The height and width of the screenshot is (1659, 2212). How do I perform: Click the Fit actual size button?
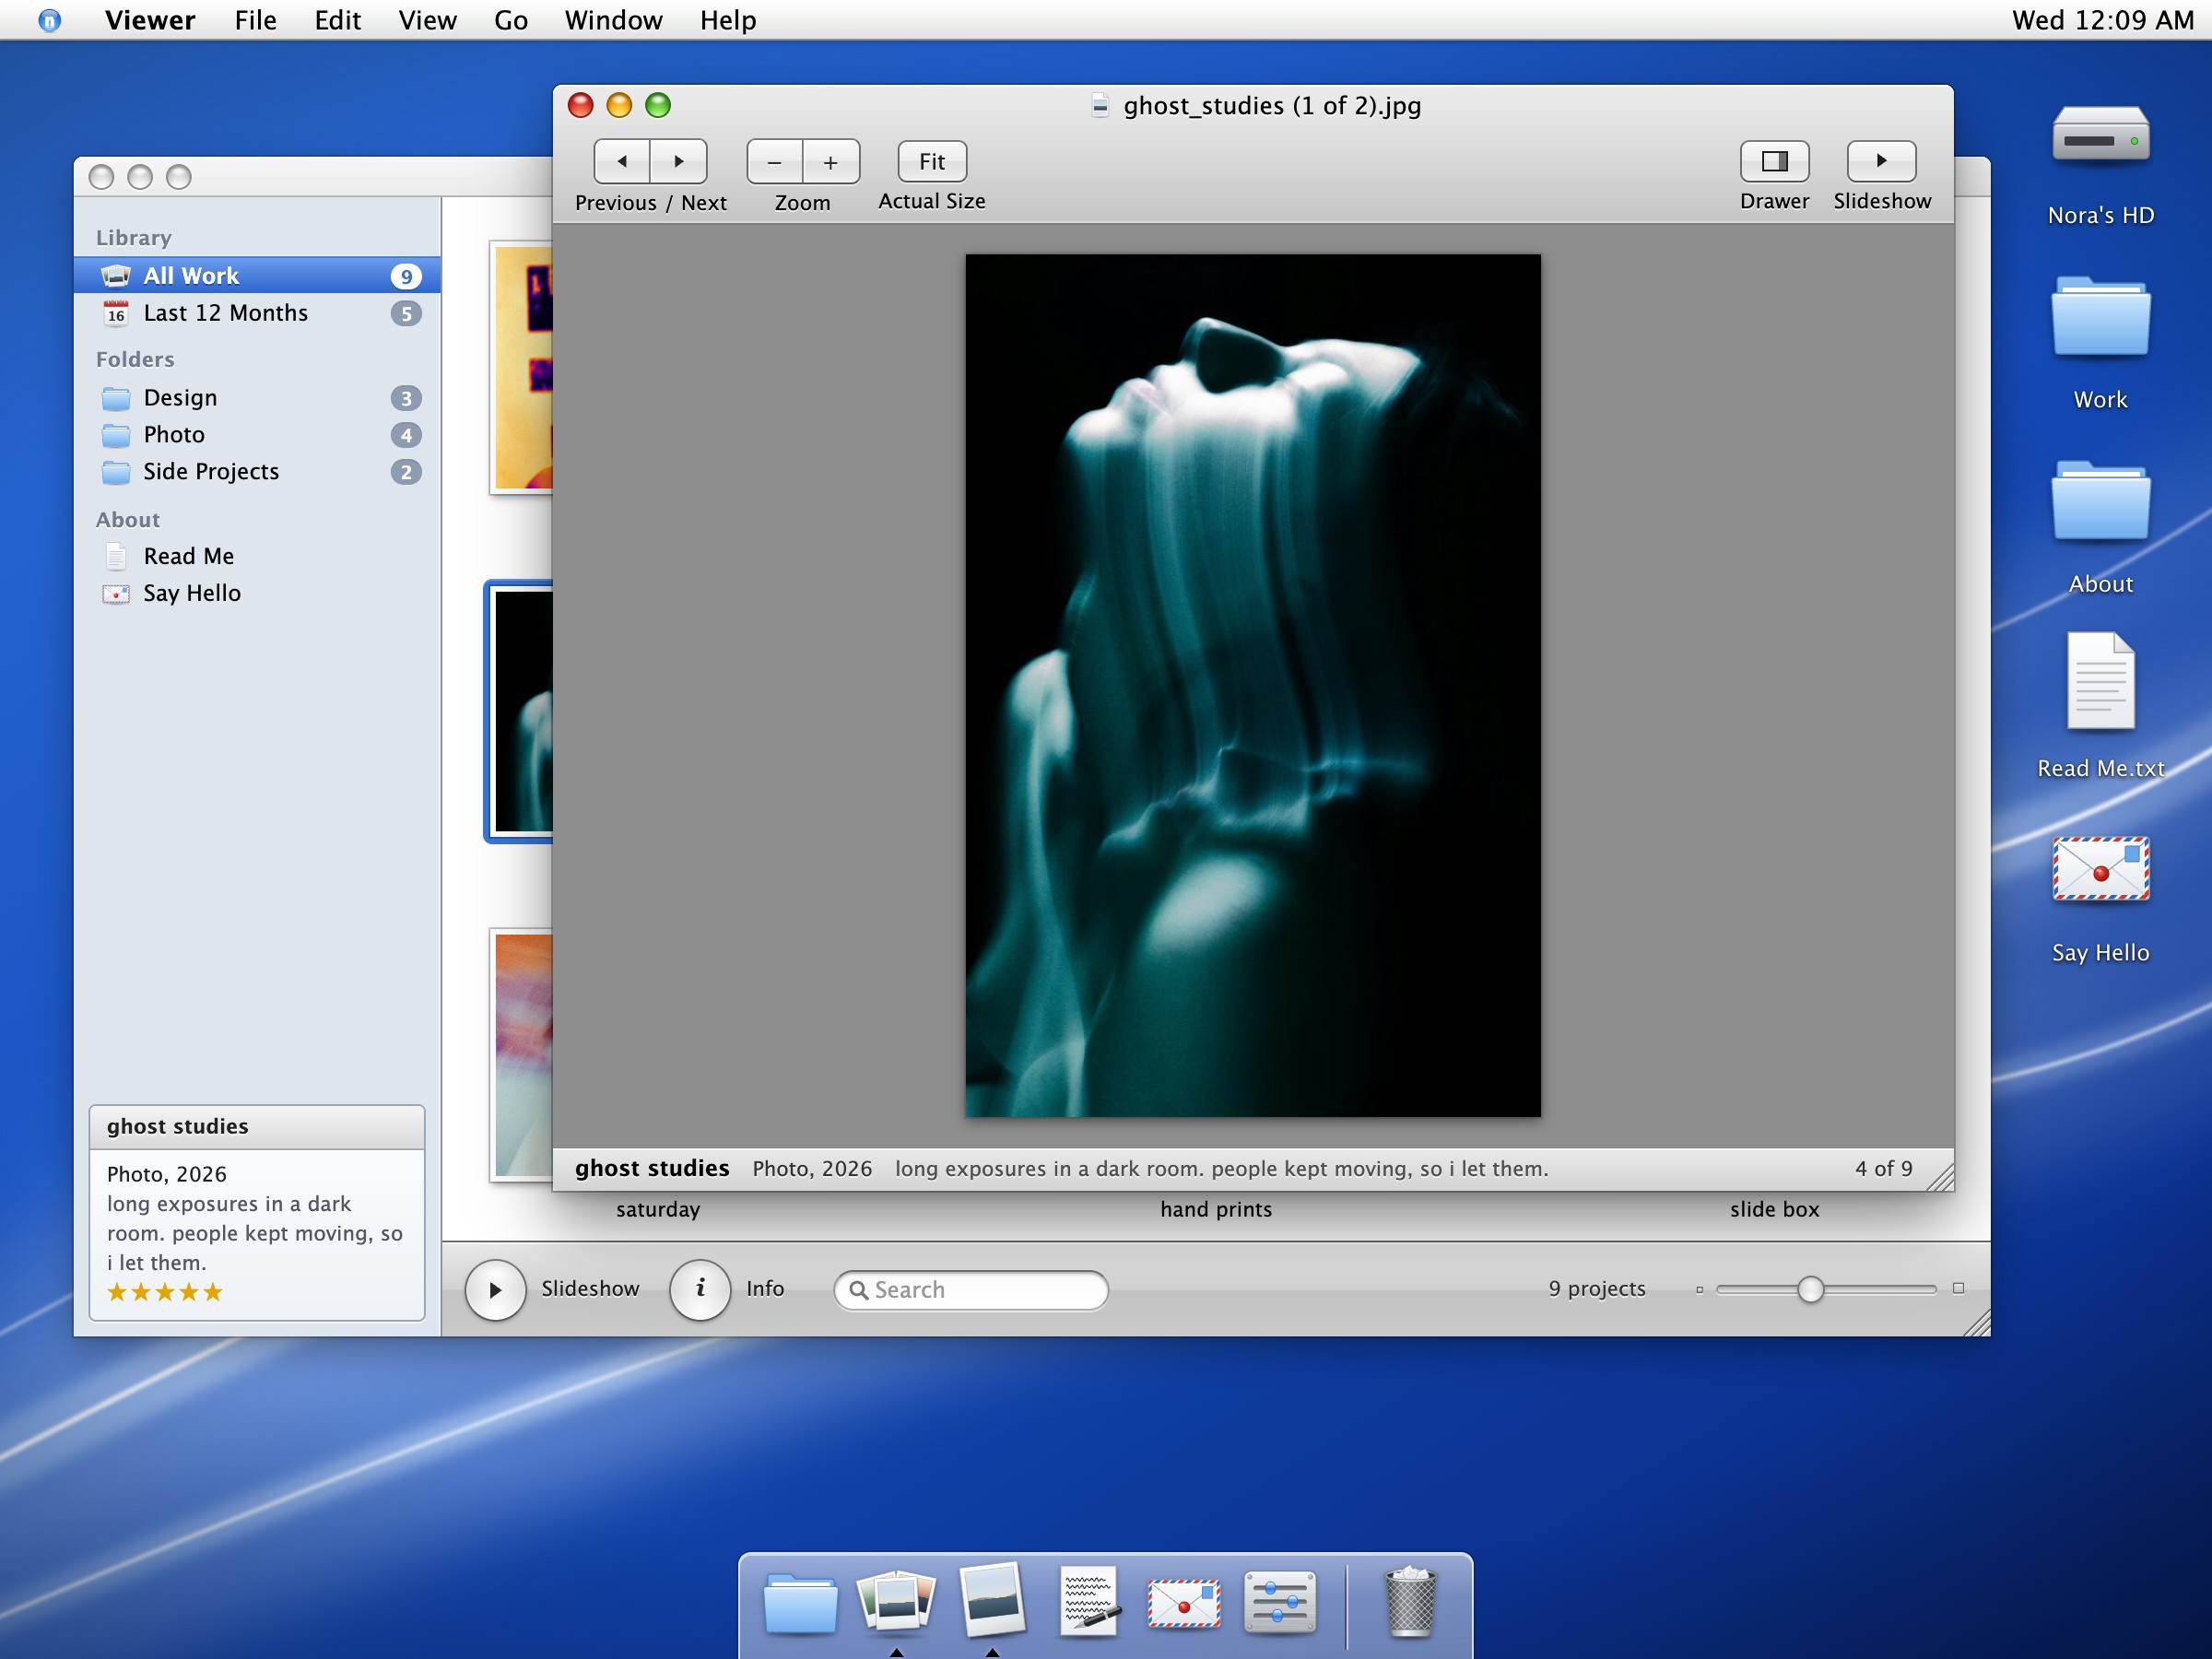pyautogui.click(x=932, y=161)
